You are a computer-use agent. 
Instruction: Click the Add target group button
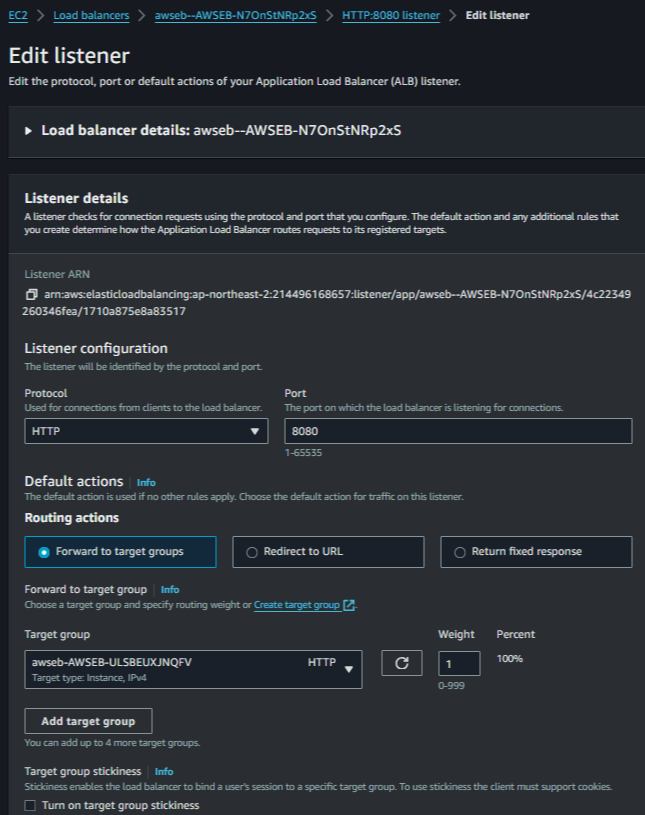point(88,721)
